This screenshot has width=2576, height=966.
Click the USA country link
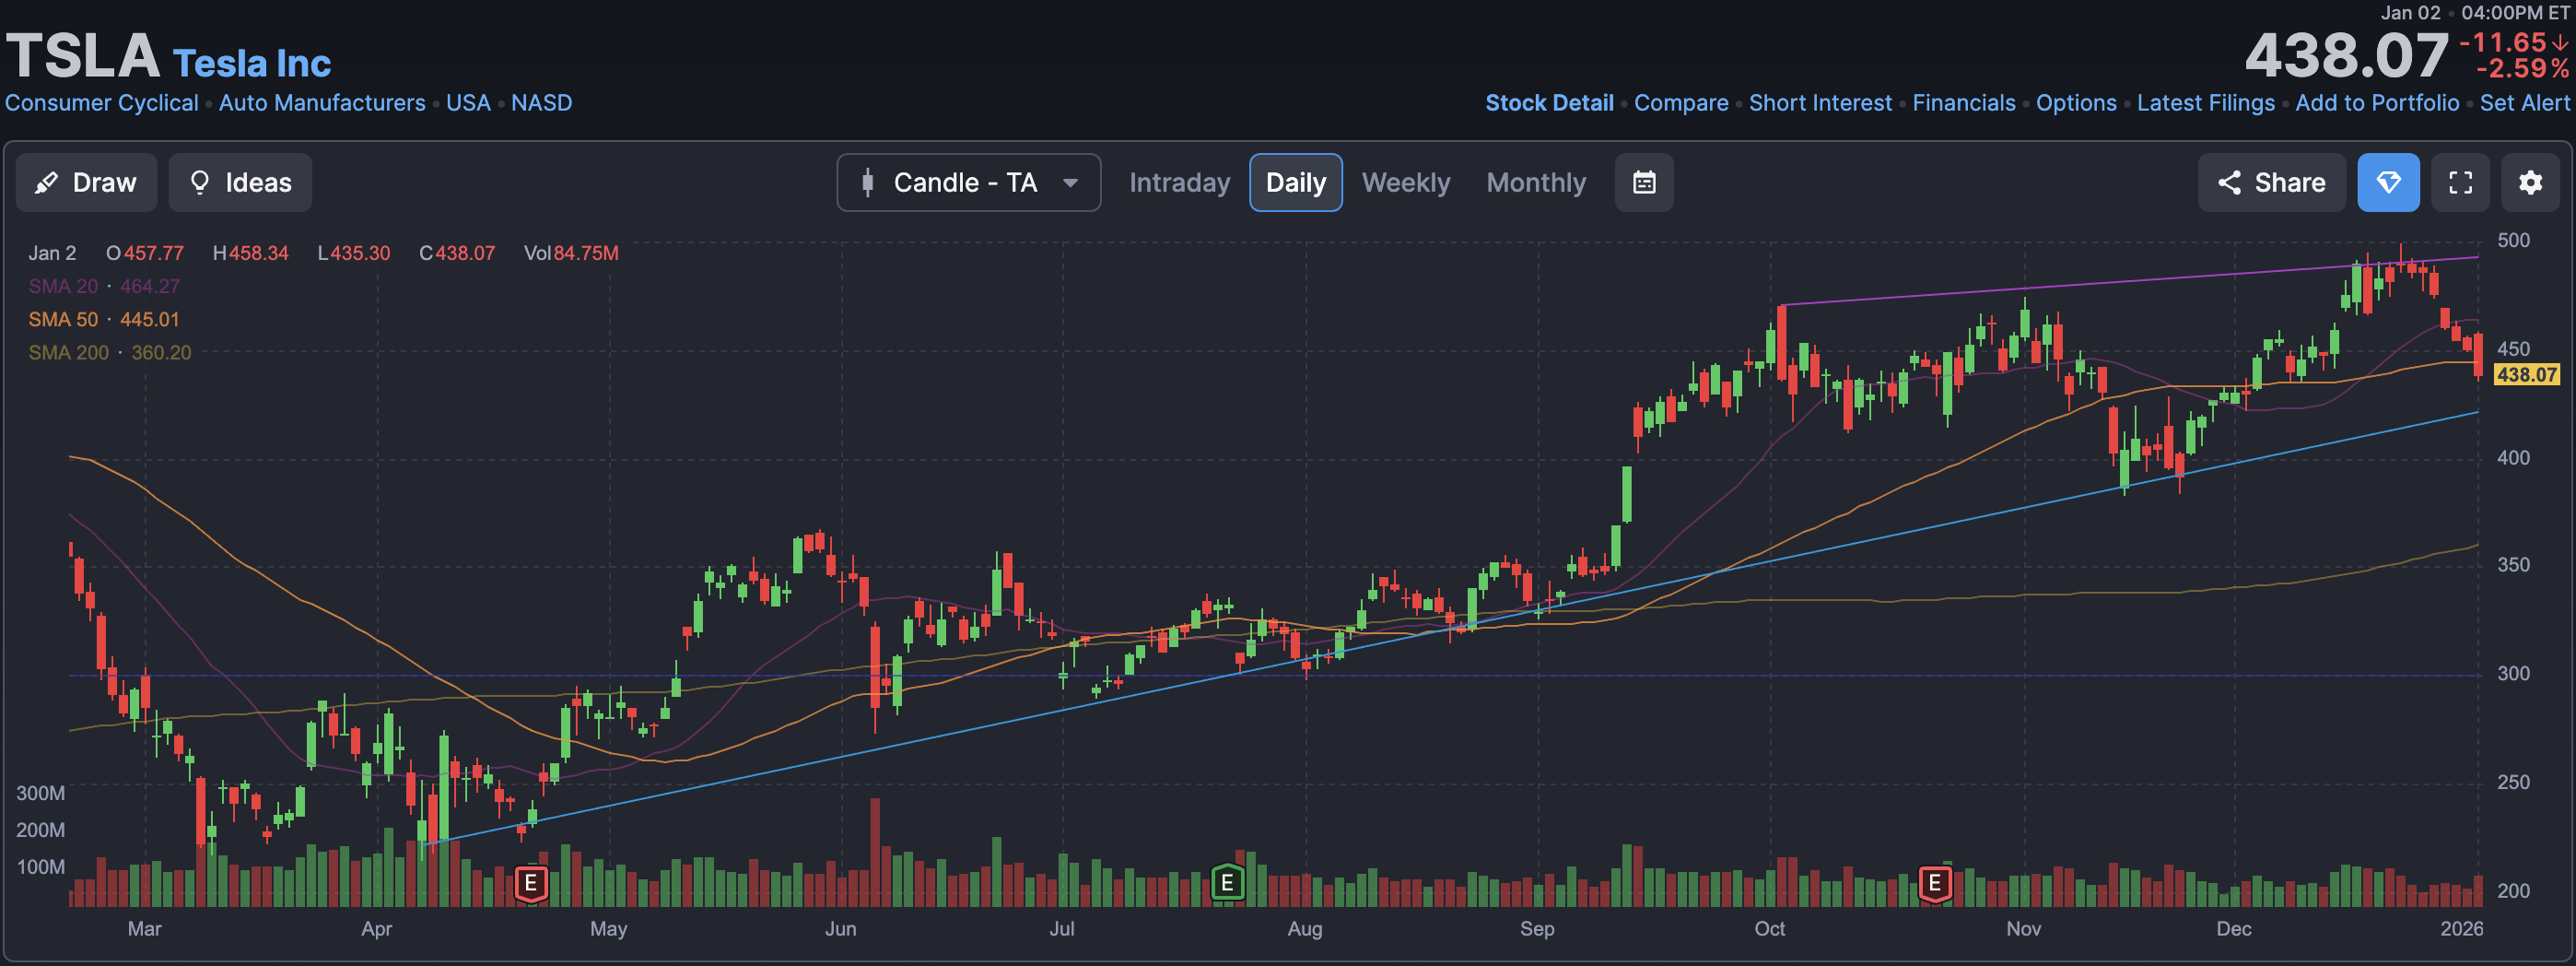pos(468,103)
